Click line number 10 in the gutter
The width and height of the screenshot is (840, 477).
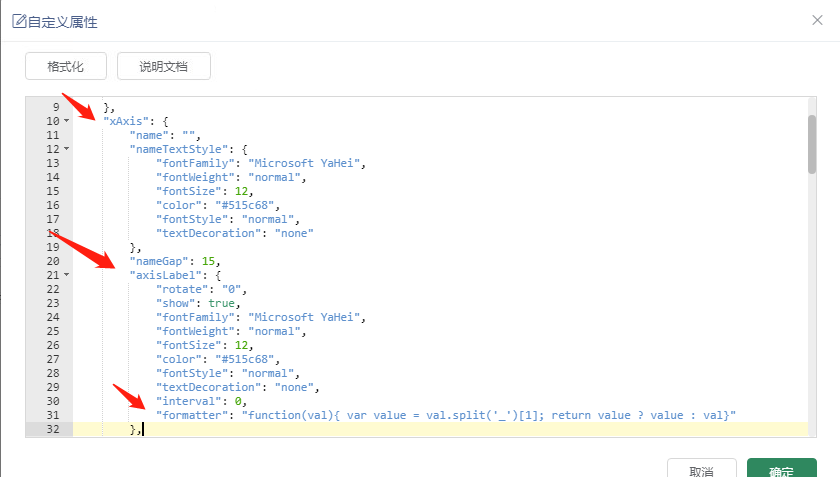tap(52, 121)
